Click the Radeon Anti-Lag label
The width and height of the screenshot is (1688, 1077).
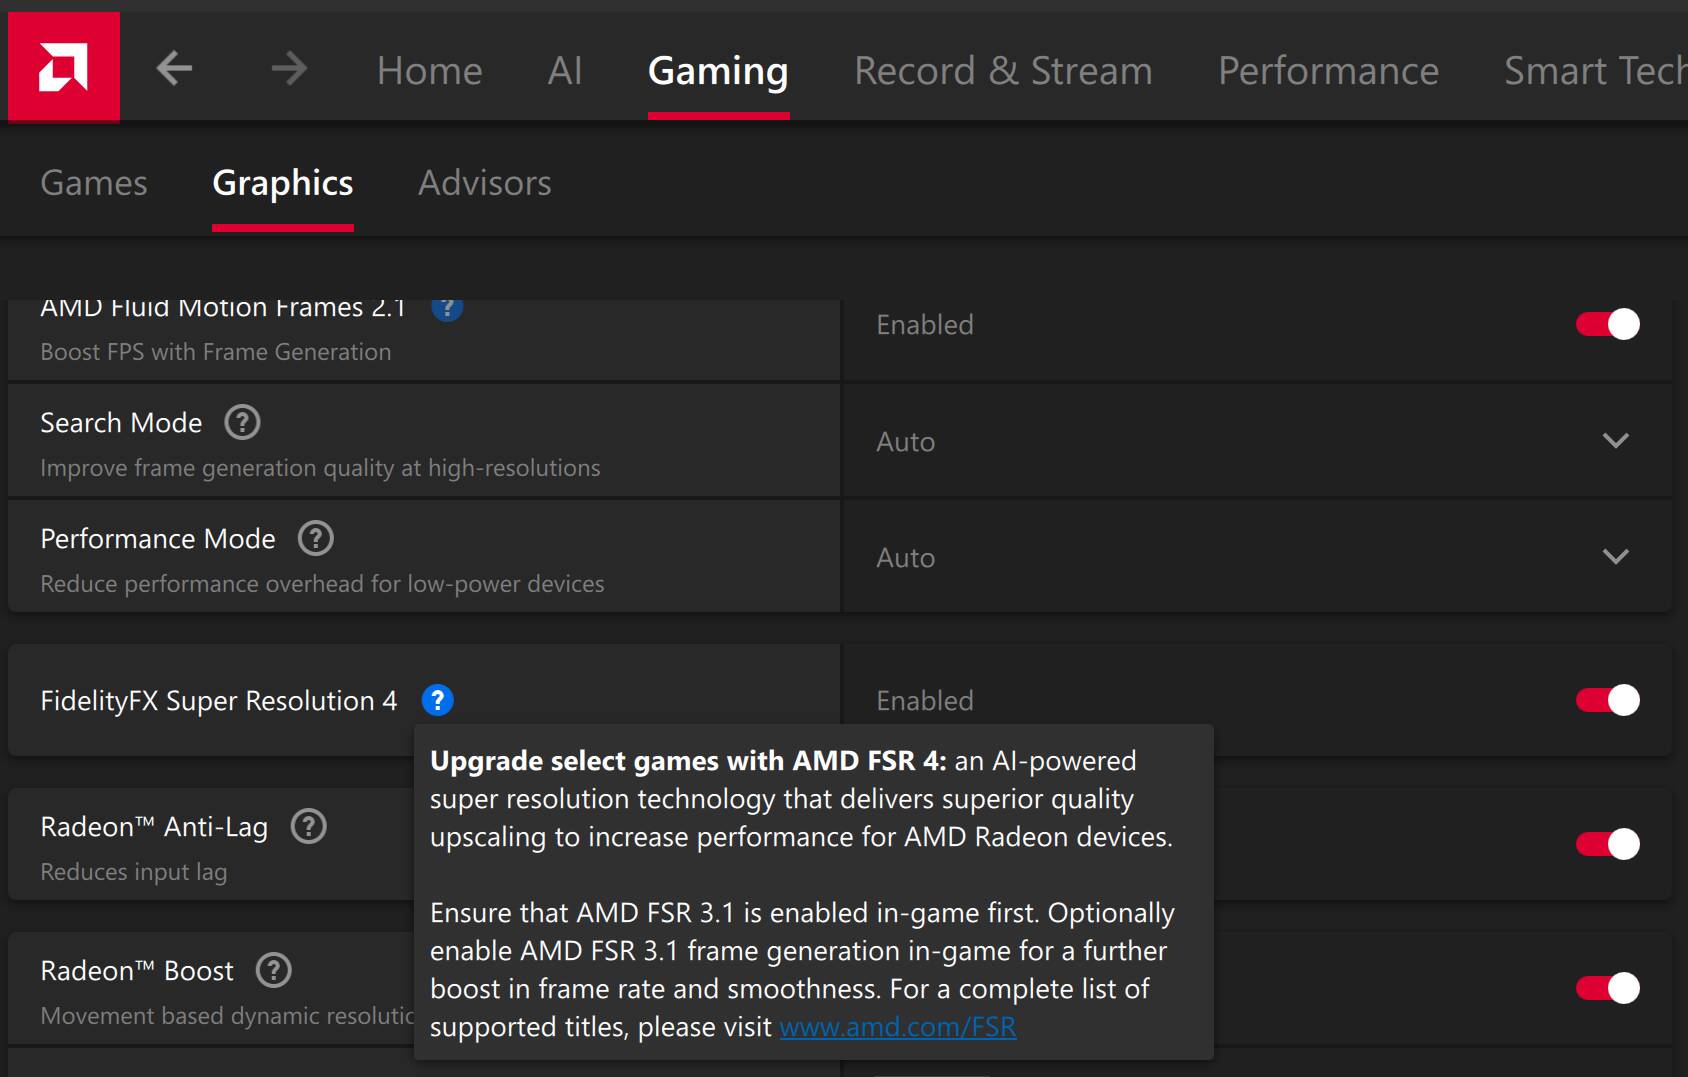[x=154, y=827]
